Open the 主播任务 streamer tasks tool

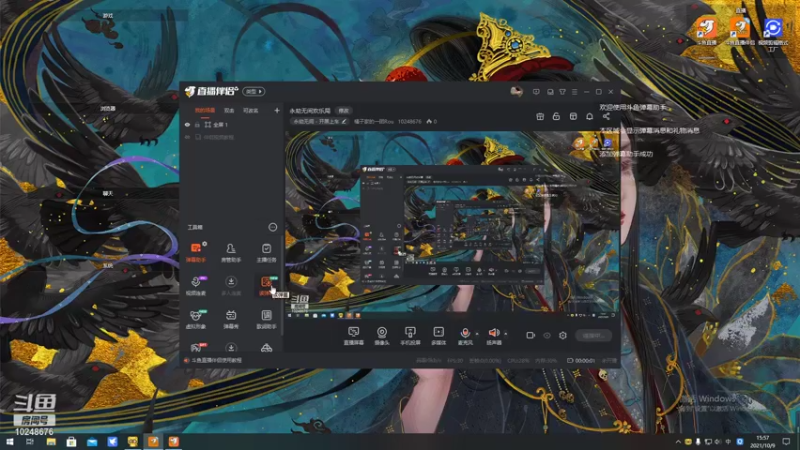tap(266, 253)
